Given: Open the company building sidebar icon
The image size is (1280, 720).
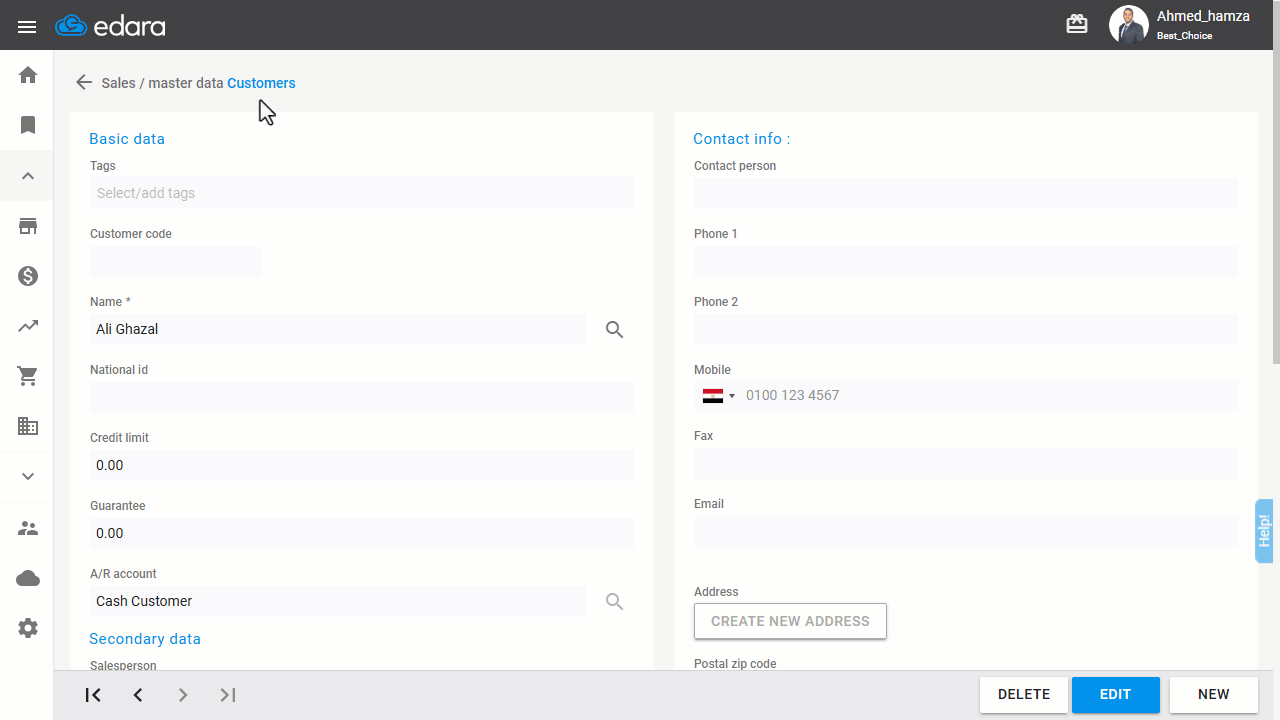Looking at the screenshot, I should coord(28,426).
